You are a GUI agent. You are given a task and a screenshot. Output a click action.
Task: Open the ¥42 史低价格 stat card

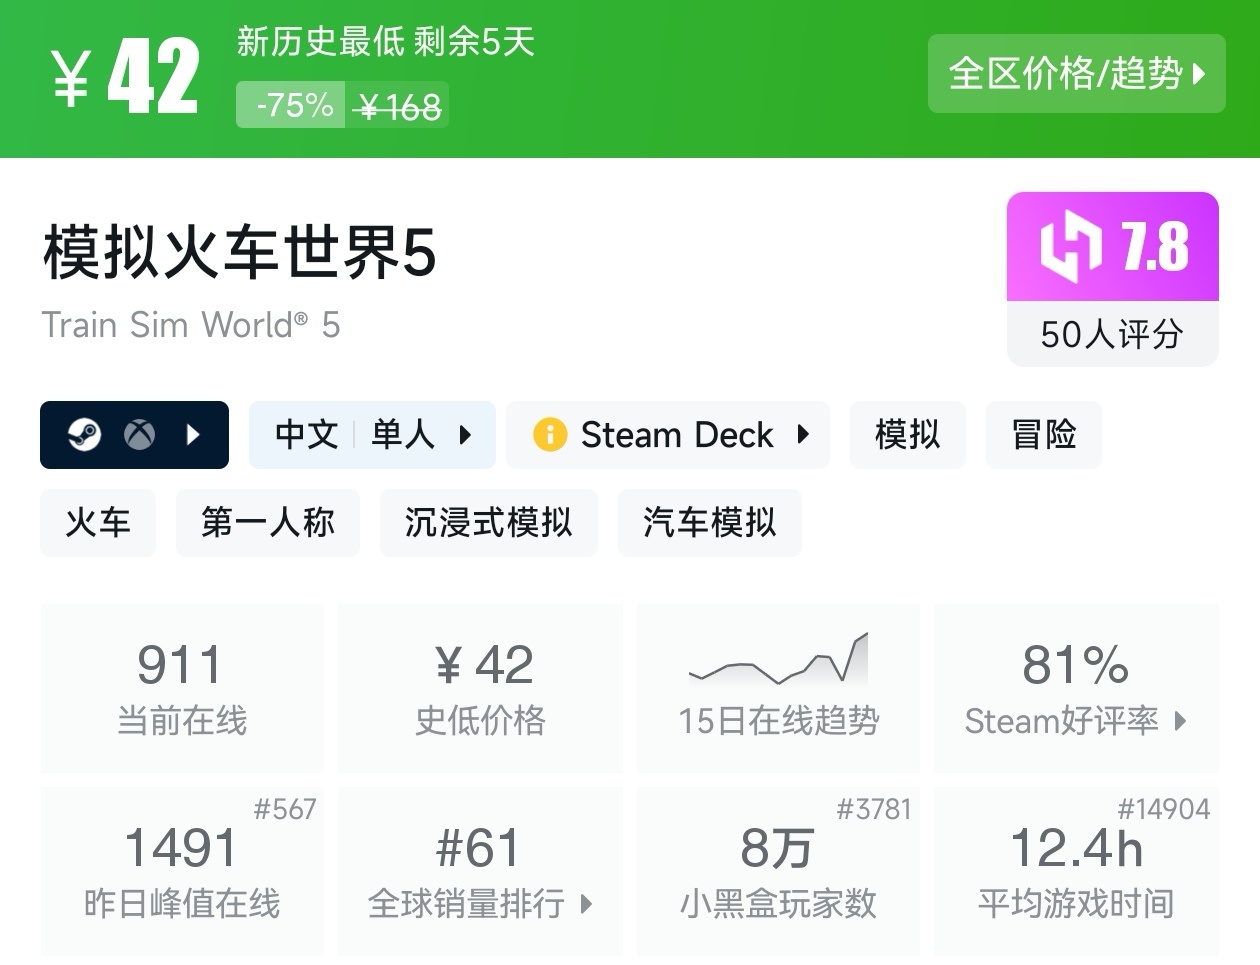[481, 688]
